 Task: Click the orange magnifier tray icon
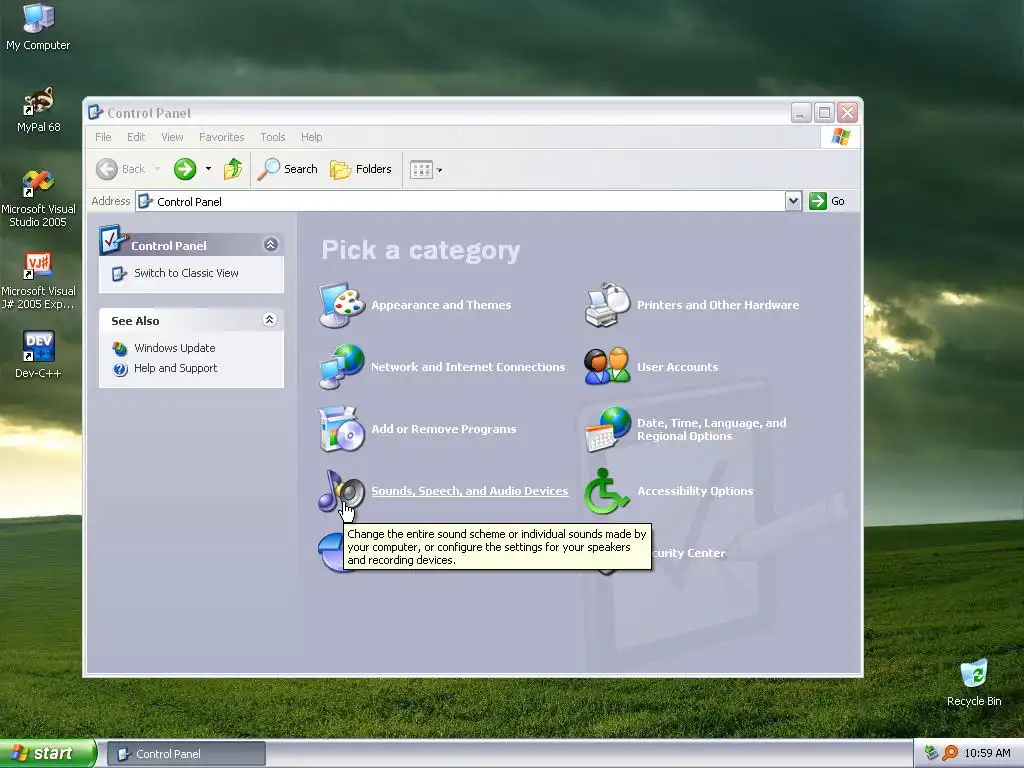[x=951, y=753]
